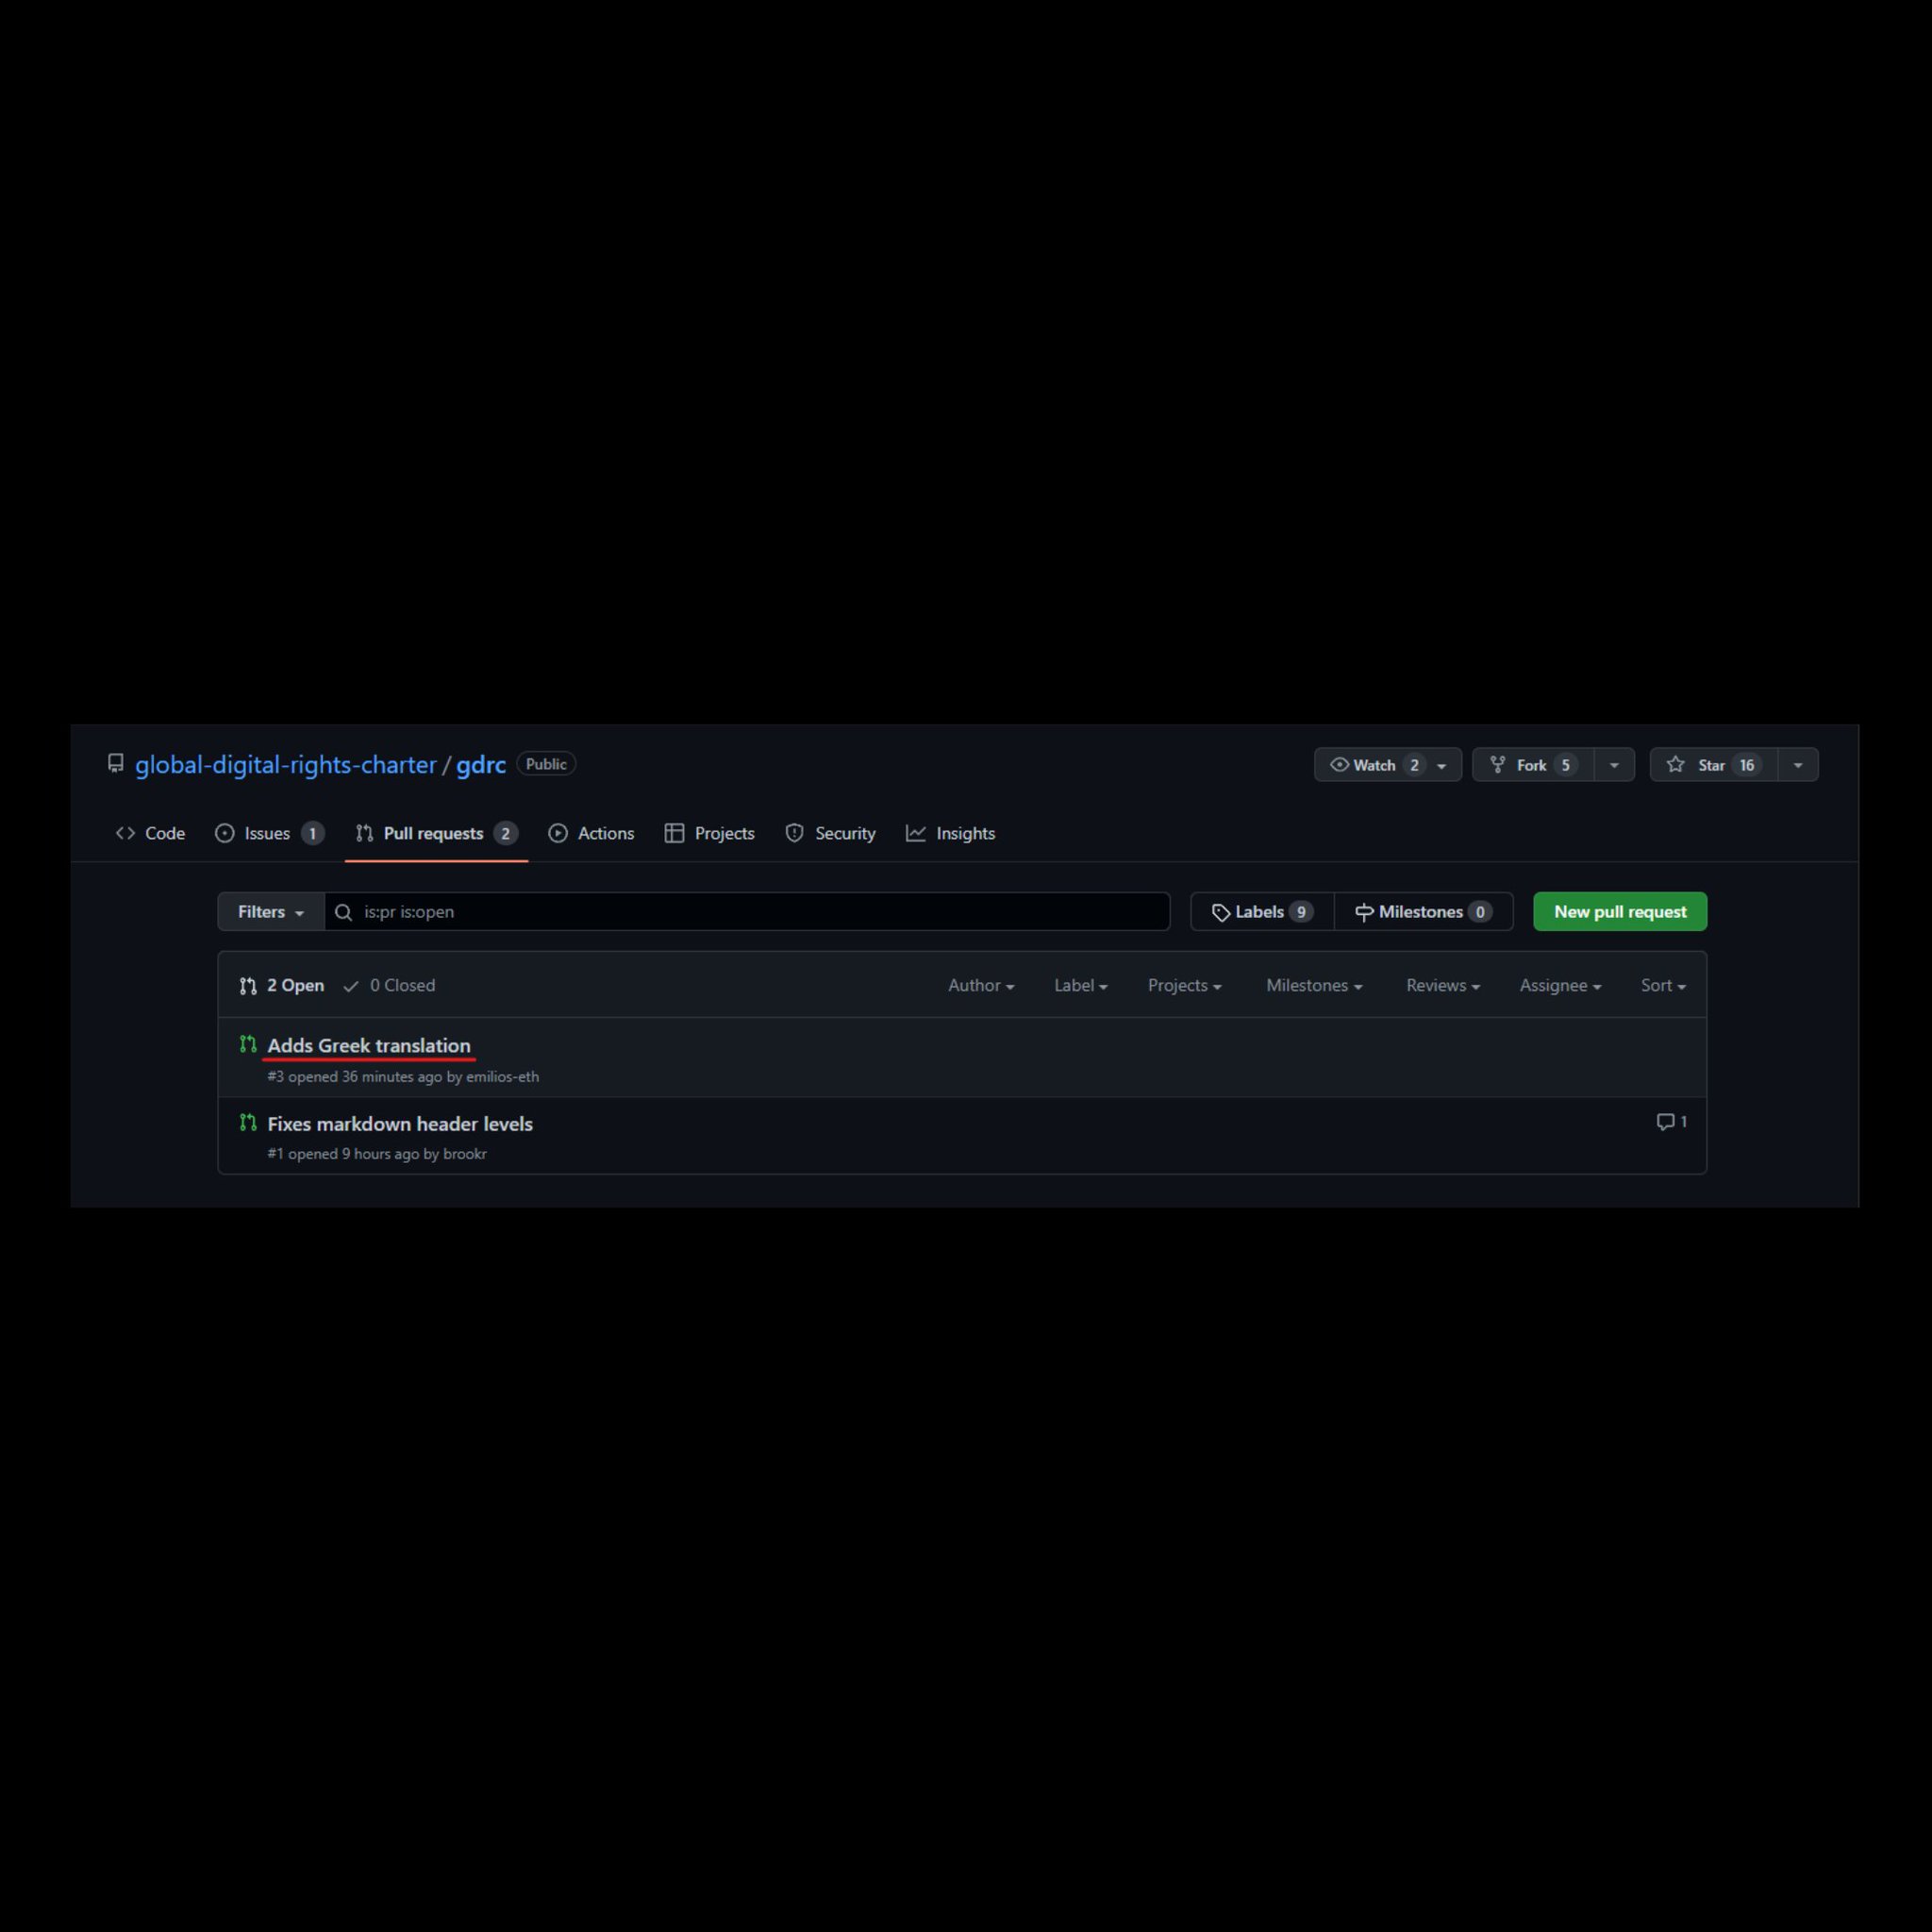
Task: Click the Issues counter badge showing 1
Action: pos(313,833)
